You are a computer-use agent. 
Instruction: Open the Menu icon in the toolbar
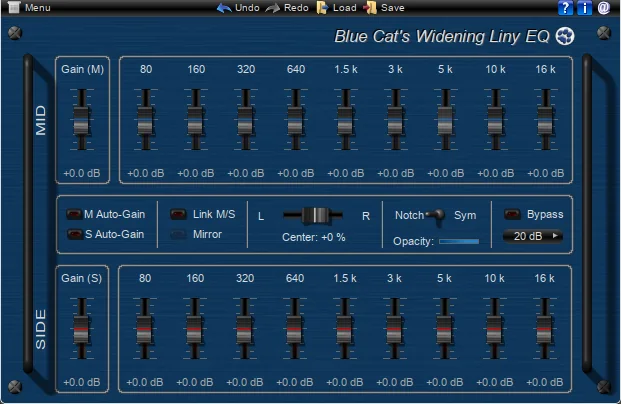pos(14,7)
